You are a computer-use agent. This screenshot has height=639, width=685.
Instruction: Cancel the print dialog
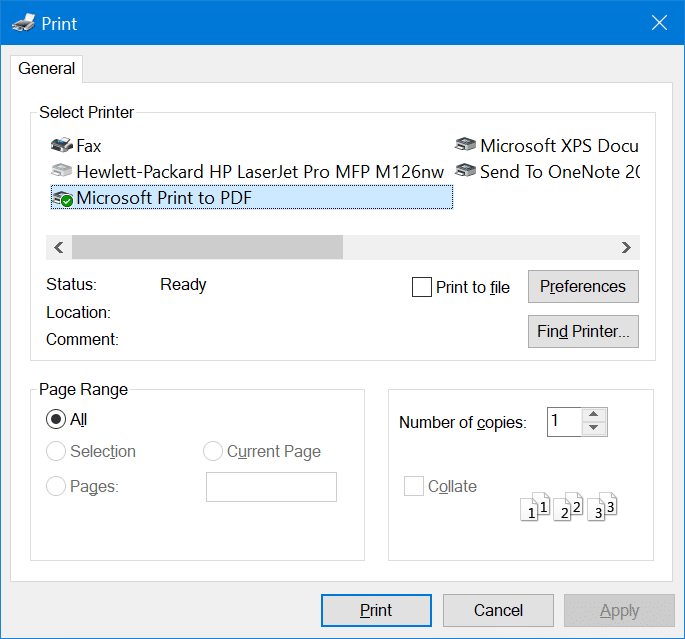pyautogui.click(x=498, y=610)
